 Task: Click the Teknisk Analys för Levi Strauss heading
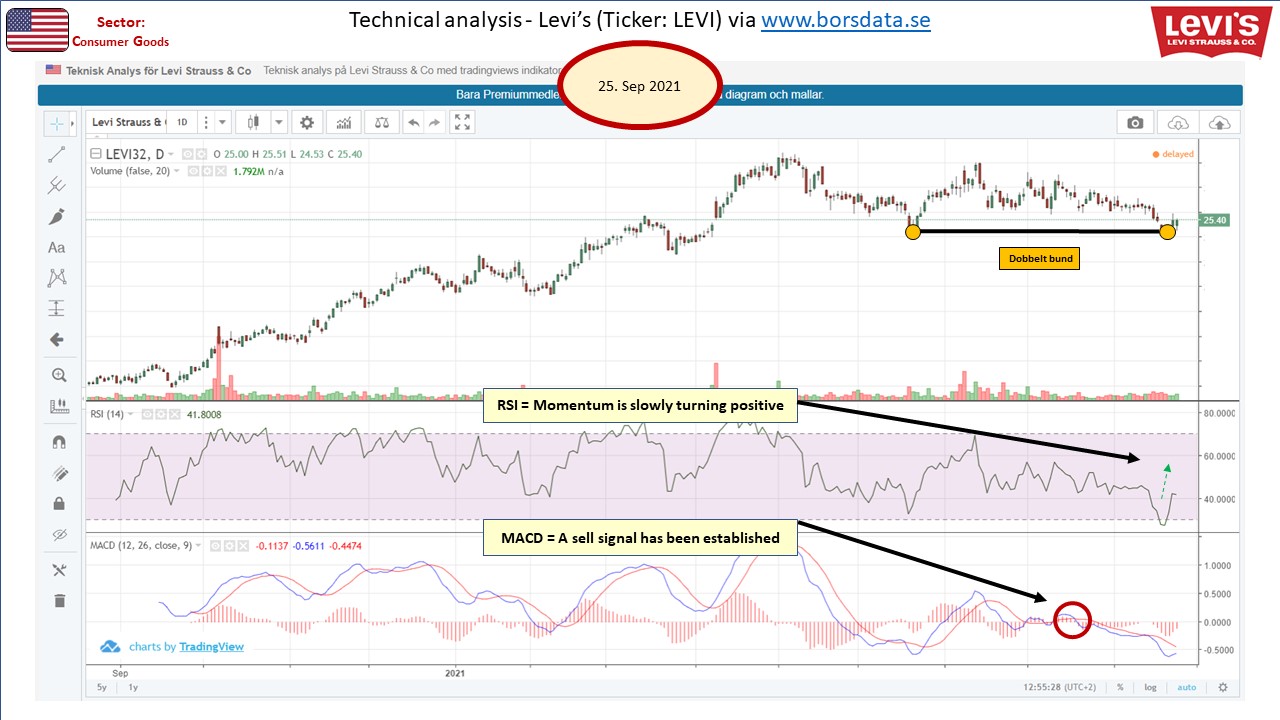[158, 71]
